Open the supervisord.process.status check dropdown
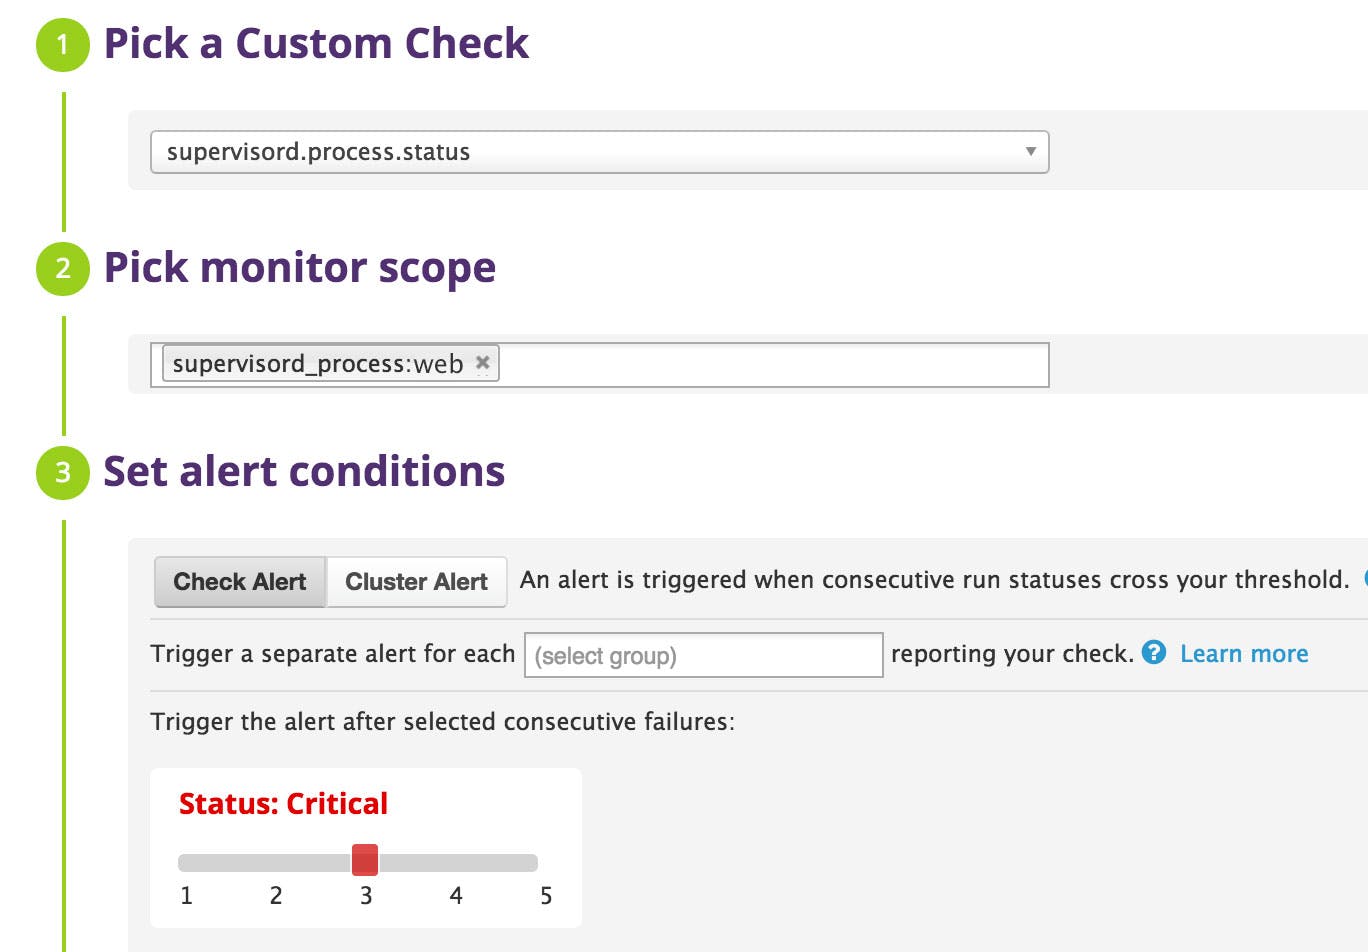The width and height of the screenshot is (1368, 952). (x=598, y=152)
